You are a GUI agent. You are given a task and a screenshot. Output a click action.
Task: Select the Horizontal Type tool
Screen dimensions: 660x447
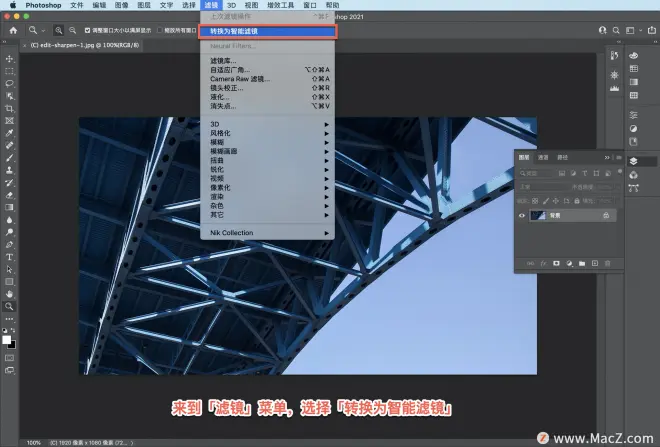(9, 257)
